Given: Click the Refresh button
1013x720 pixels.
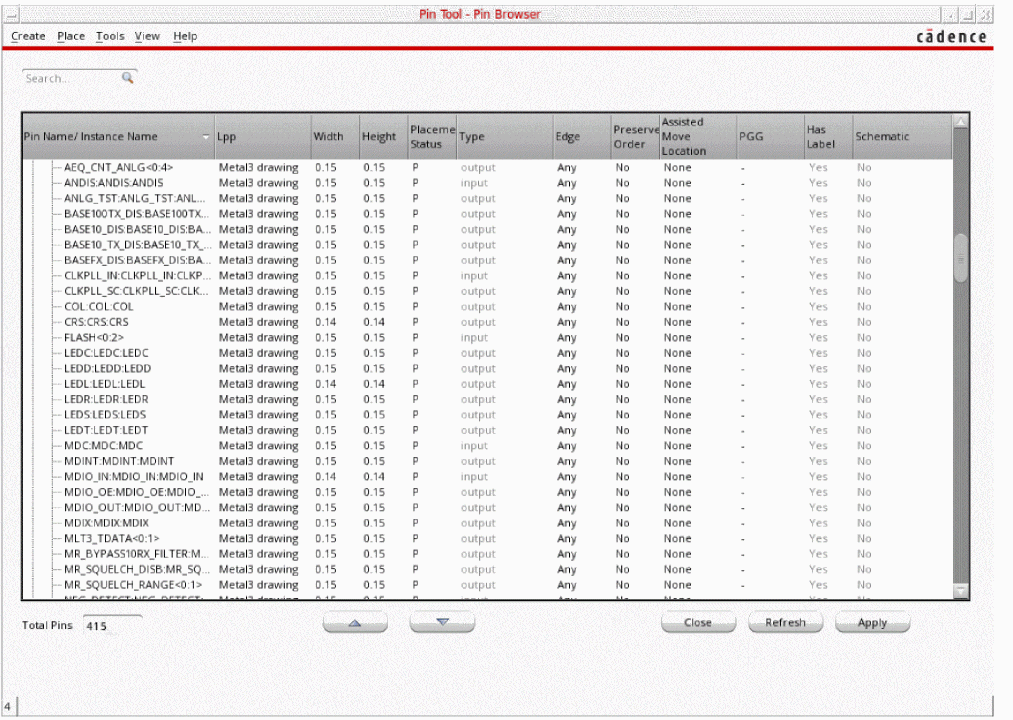Looking at the screenshot, I should [x=785, y=622].
